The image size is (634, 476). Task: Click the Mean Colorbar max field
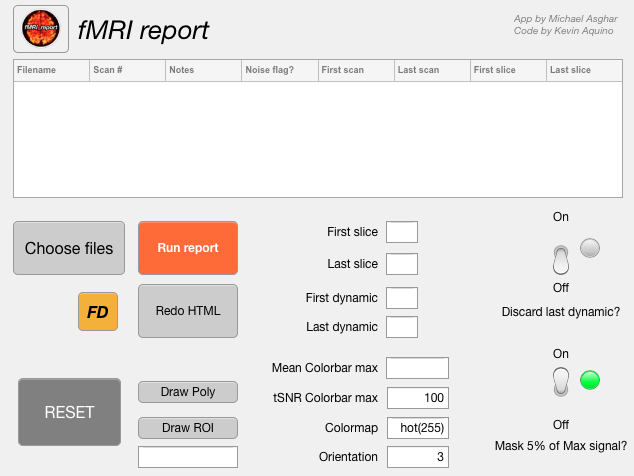[x=417, y=368]
